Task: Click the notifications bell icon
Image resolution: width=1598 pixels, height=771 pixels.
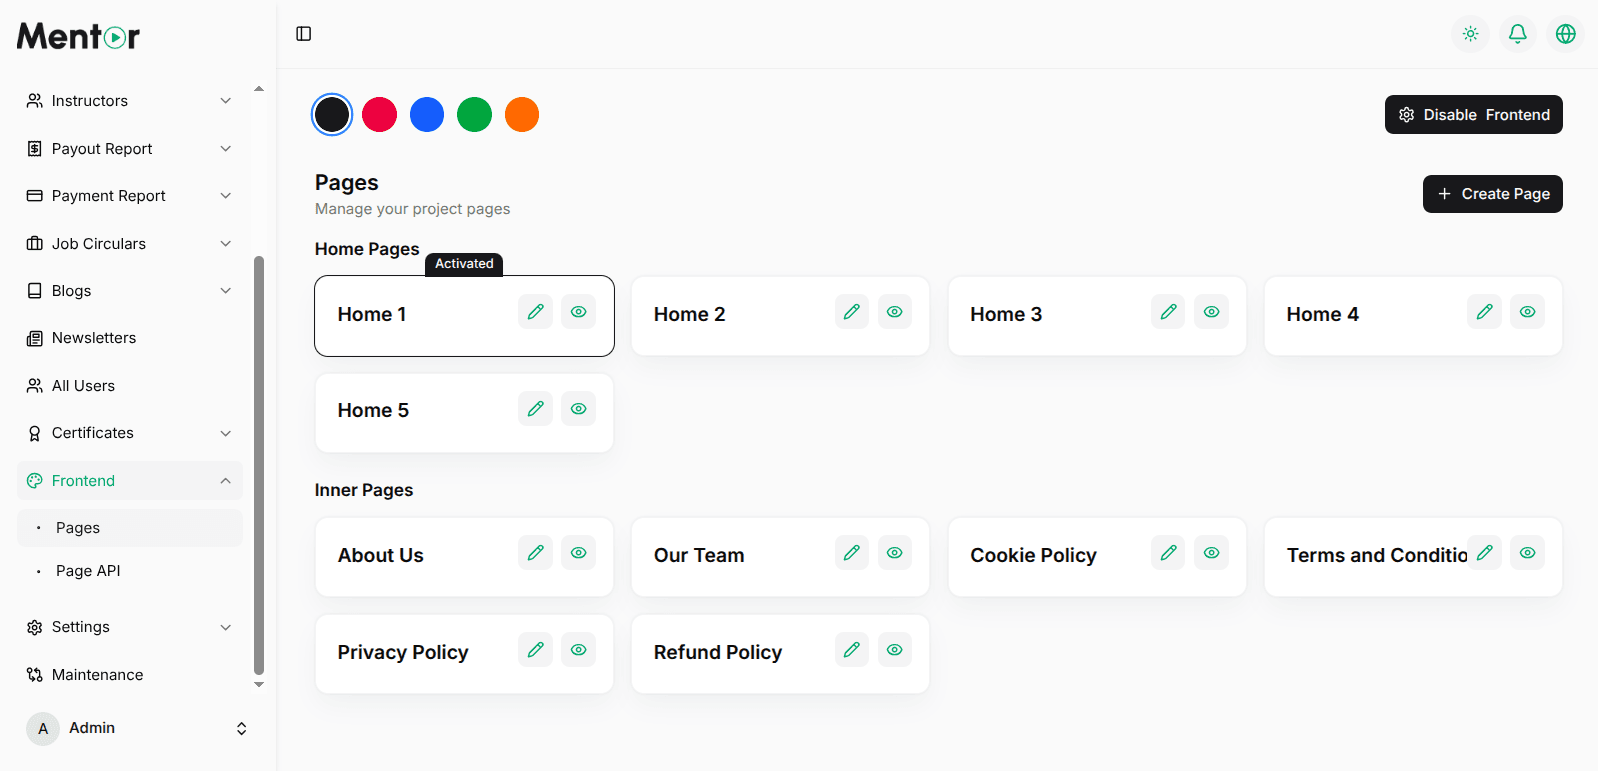Action: point(1517,33)
